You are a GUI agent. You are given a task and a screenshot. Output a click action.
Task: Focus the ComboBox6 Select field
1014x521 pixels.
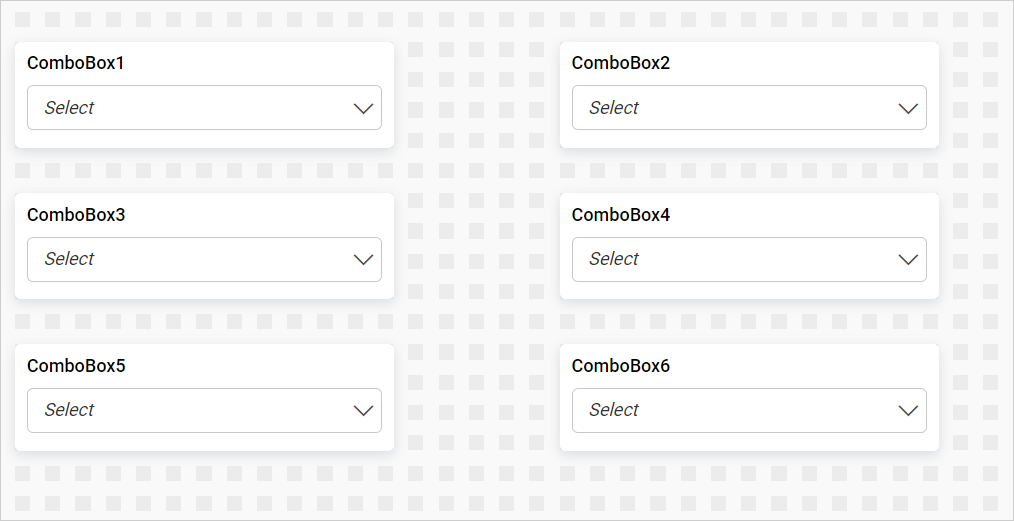614,410
